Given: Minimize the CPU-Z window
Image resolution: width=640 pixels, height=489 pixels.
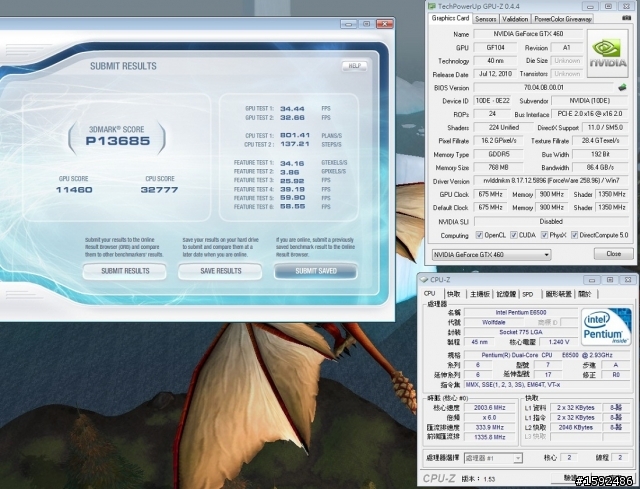Looking at the screenshot, I should [592, 280].
